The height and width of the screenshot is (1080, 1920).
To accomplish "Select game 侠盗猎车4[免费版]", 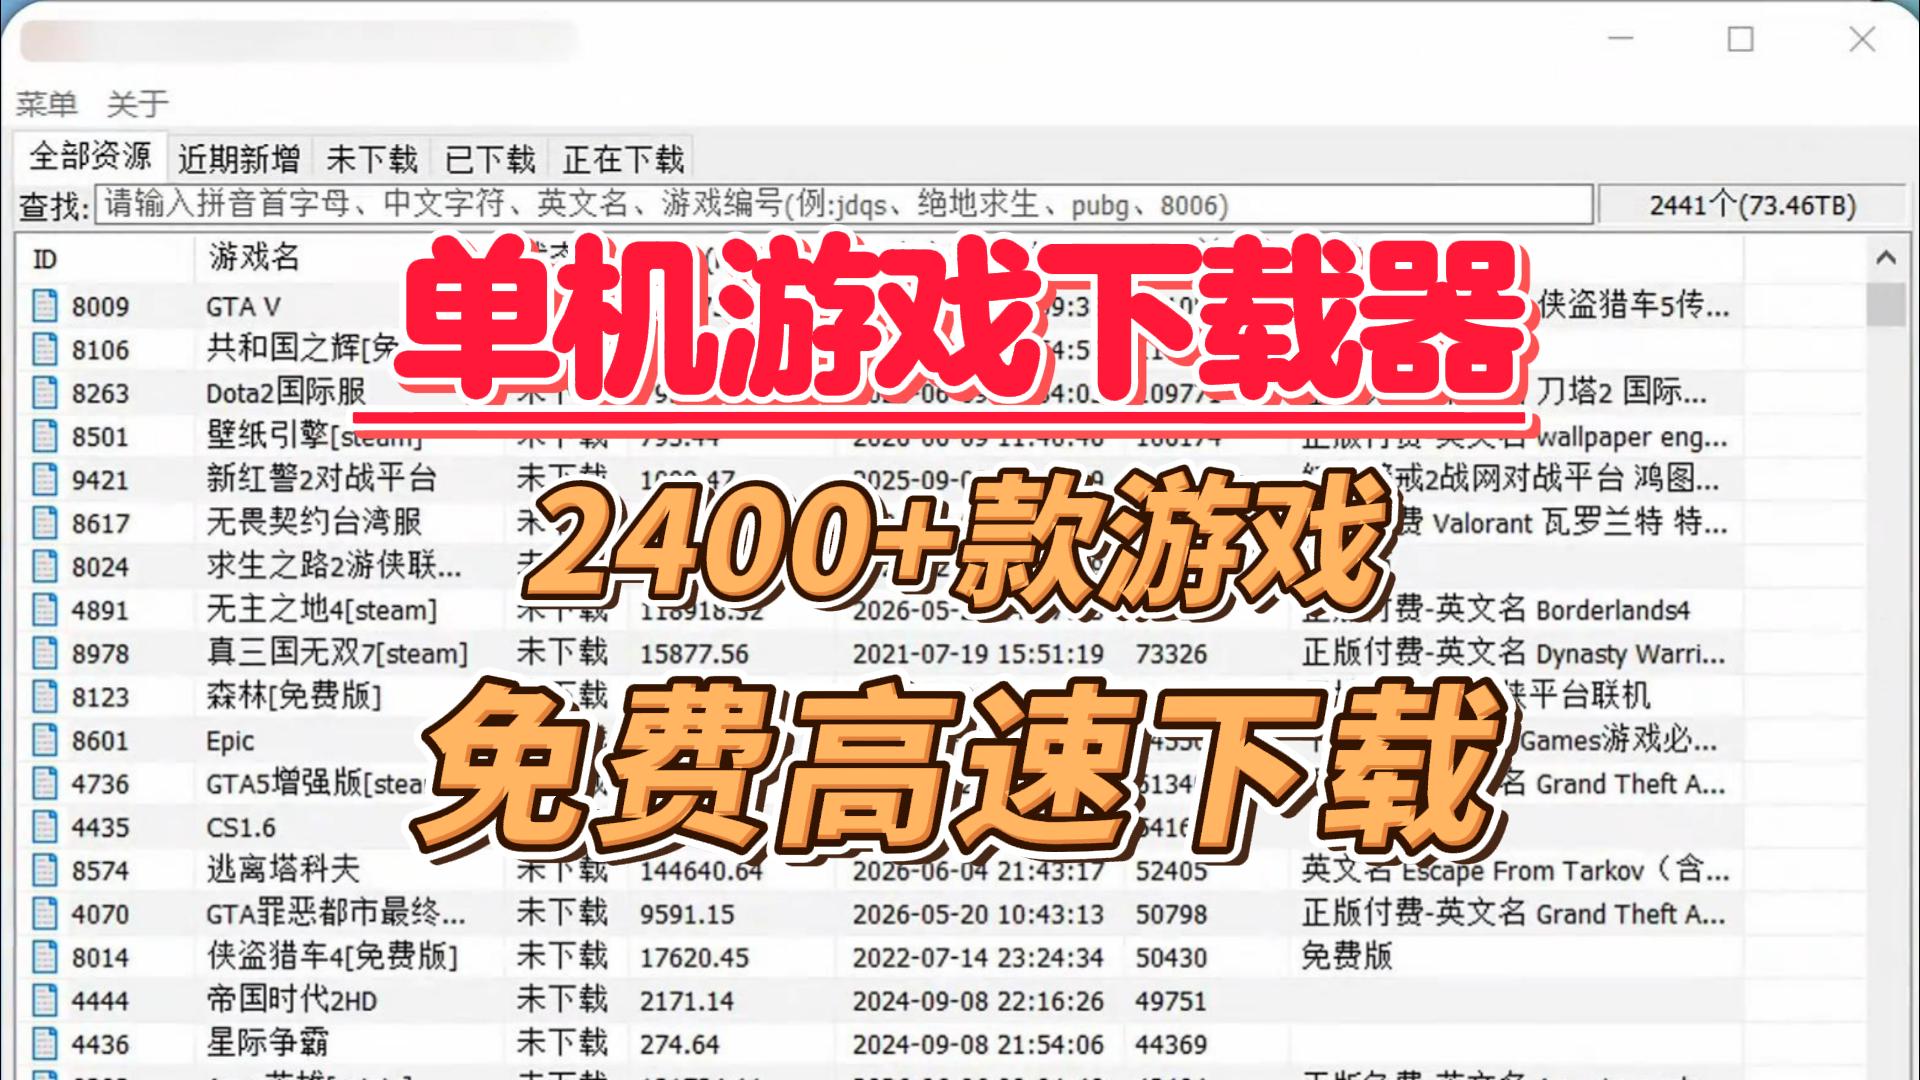I will (x=332, y=957).
